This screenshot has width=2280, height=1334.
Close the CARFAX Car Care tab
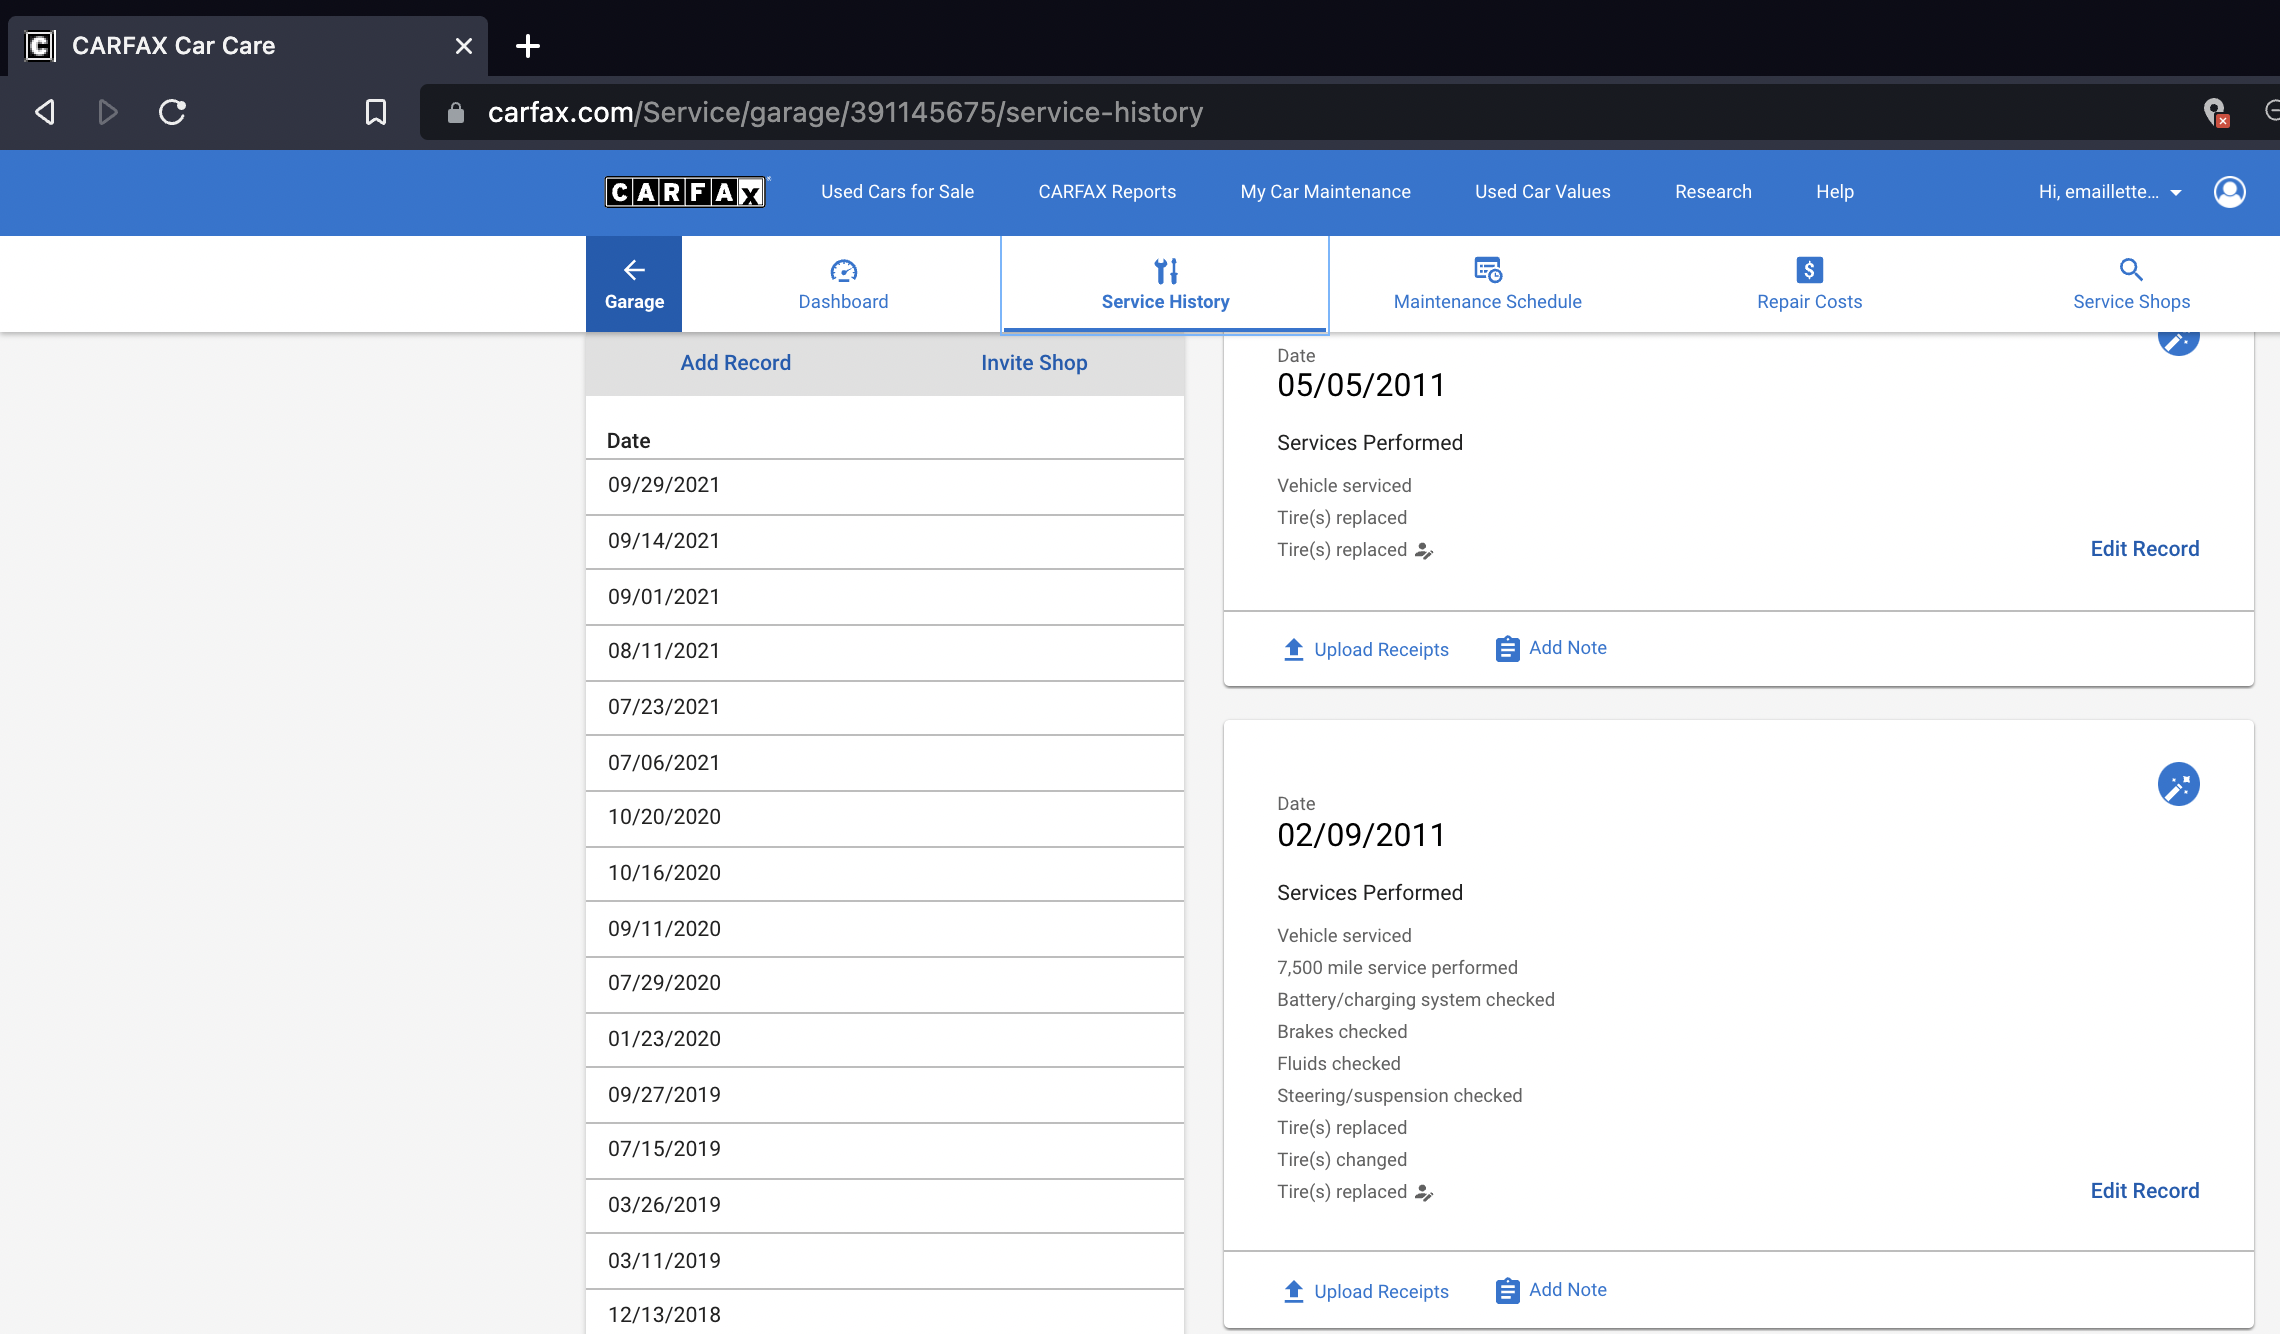click(463, 46)
